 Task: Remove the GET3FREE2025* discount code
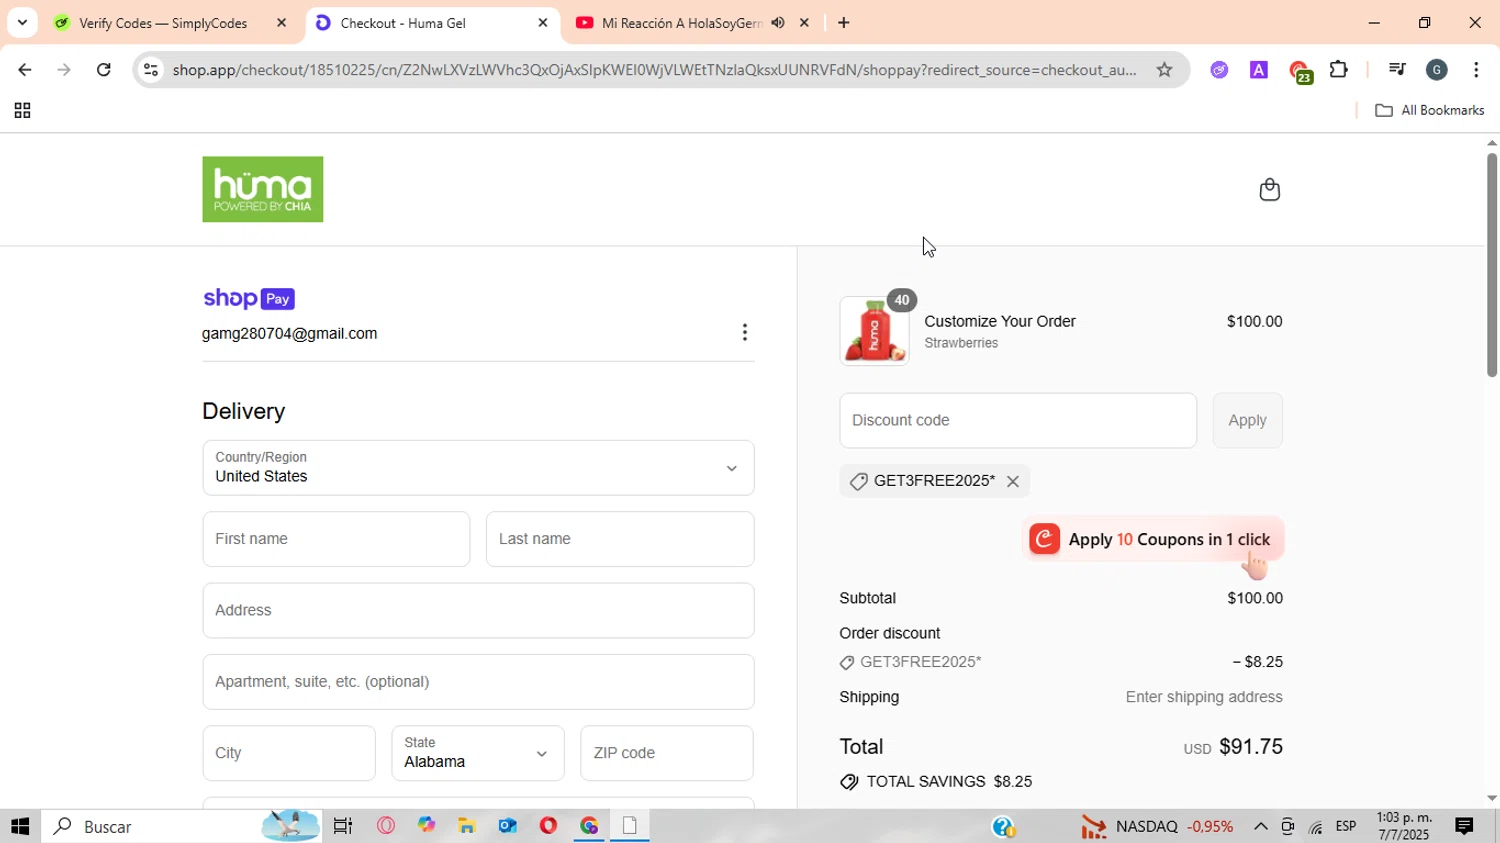pyautogui.click(x=1013, y=482)
